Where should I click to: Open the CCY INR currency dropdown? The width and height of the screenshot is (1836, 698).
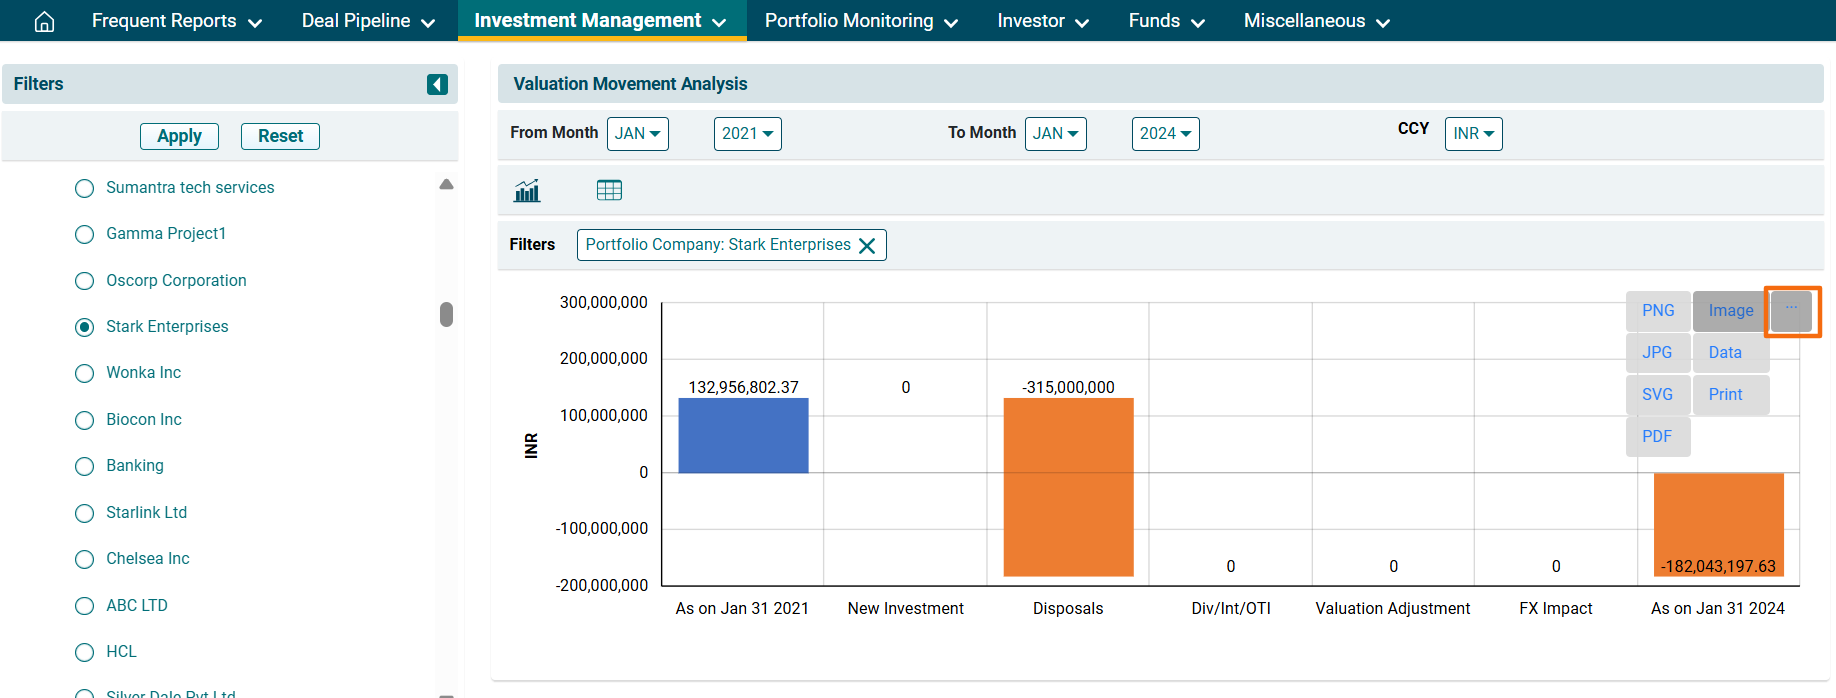(1473, 134)
